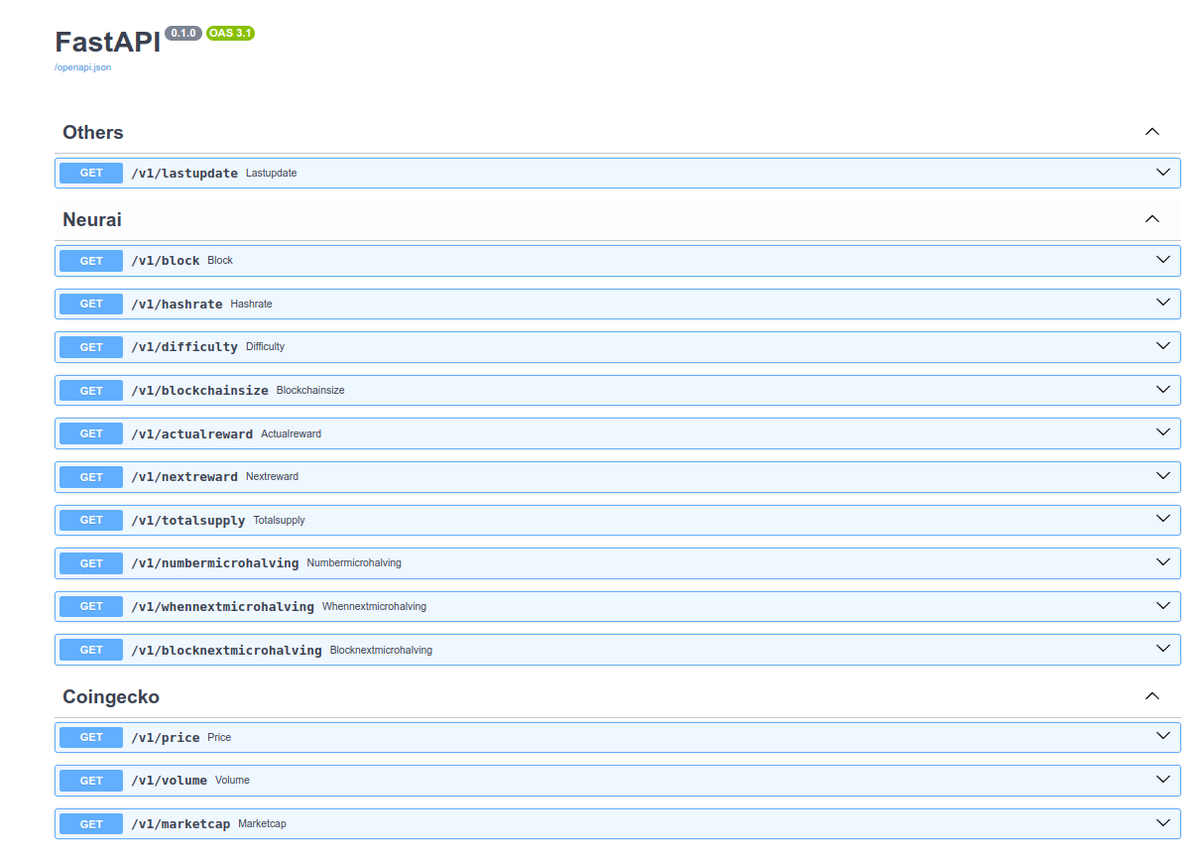Expand the /v1/nextreward endpoint arrow
1200x860 pixels.
point(1162,476)
